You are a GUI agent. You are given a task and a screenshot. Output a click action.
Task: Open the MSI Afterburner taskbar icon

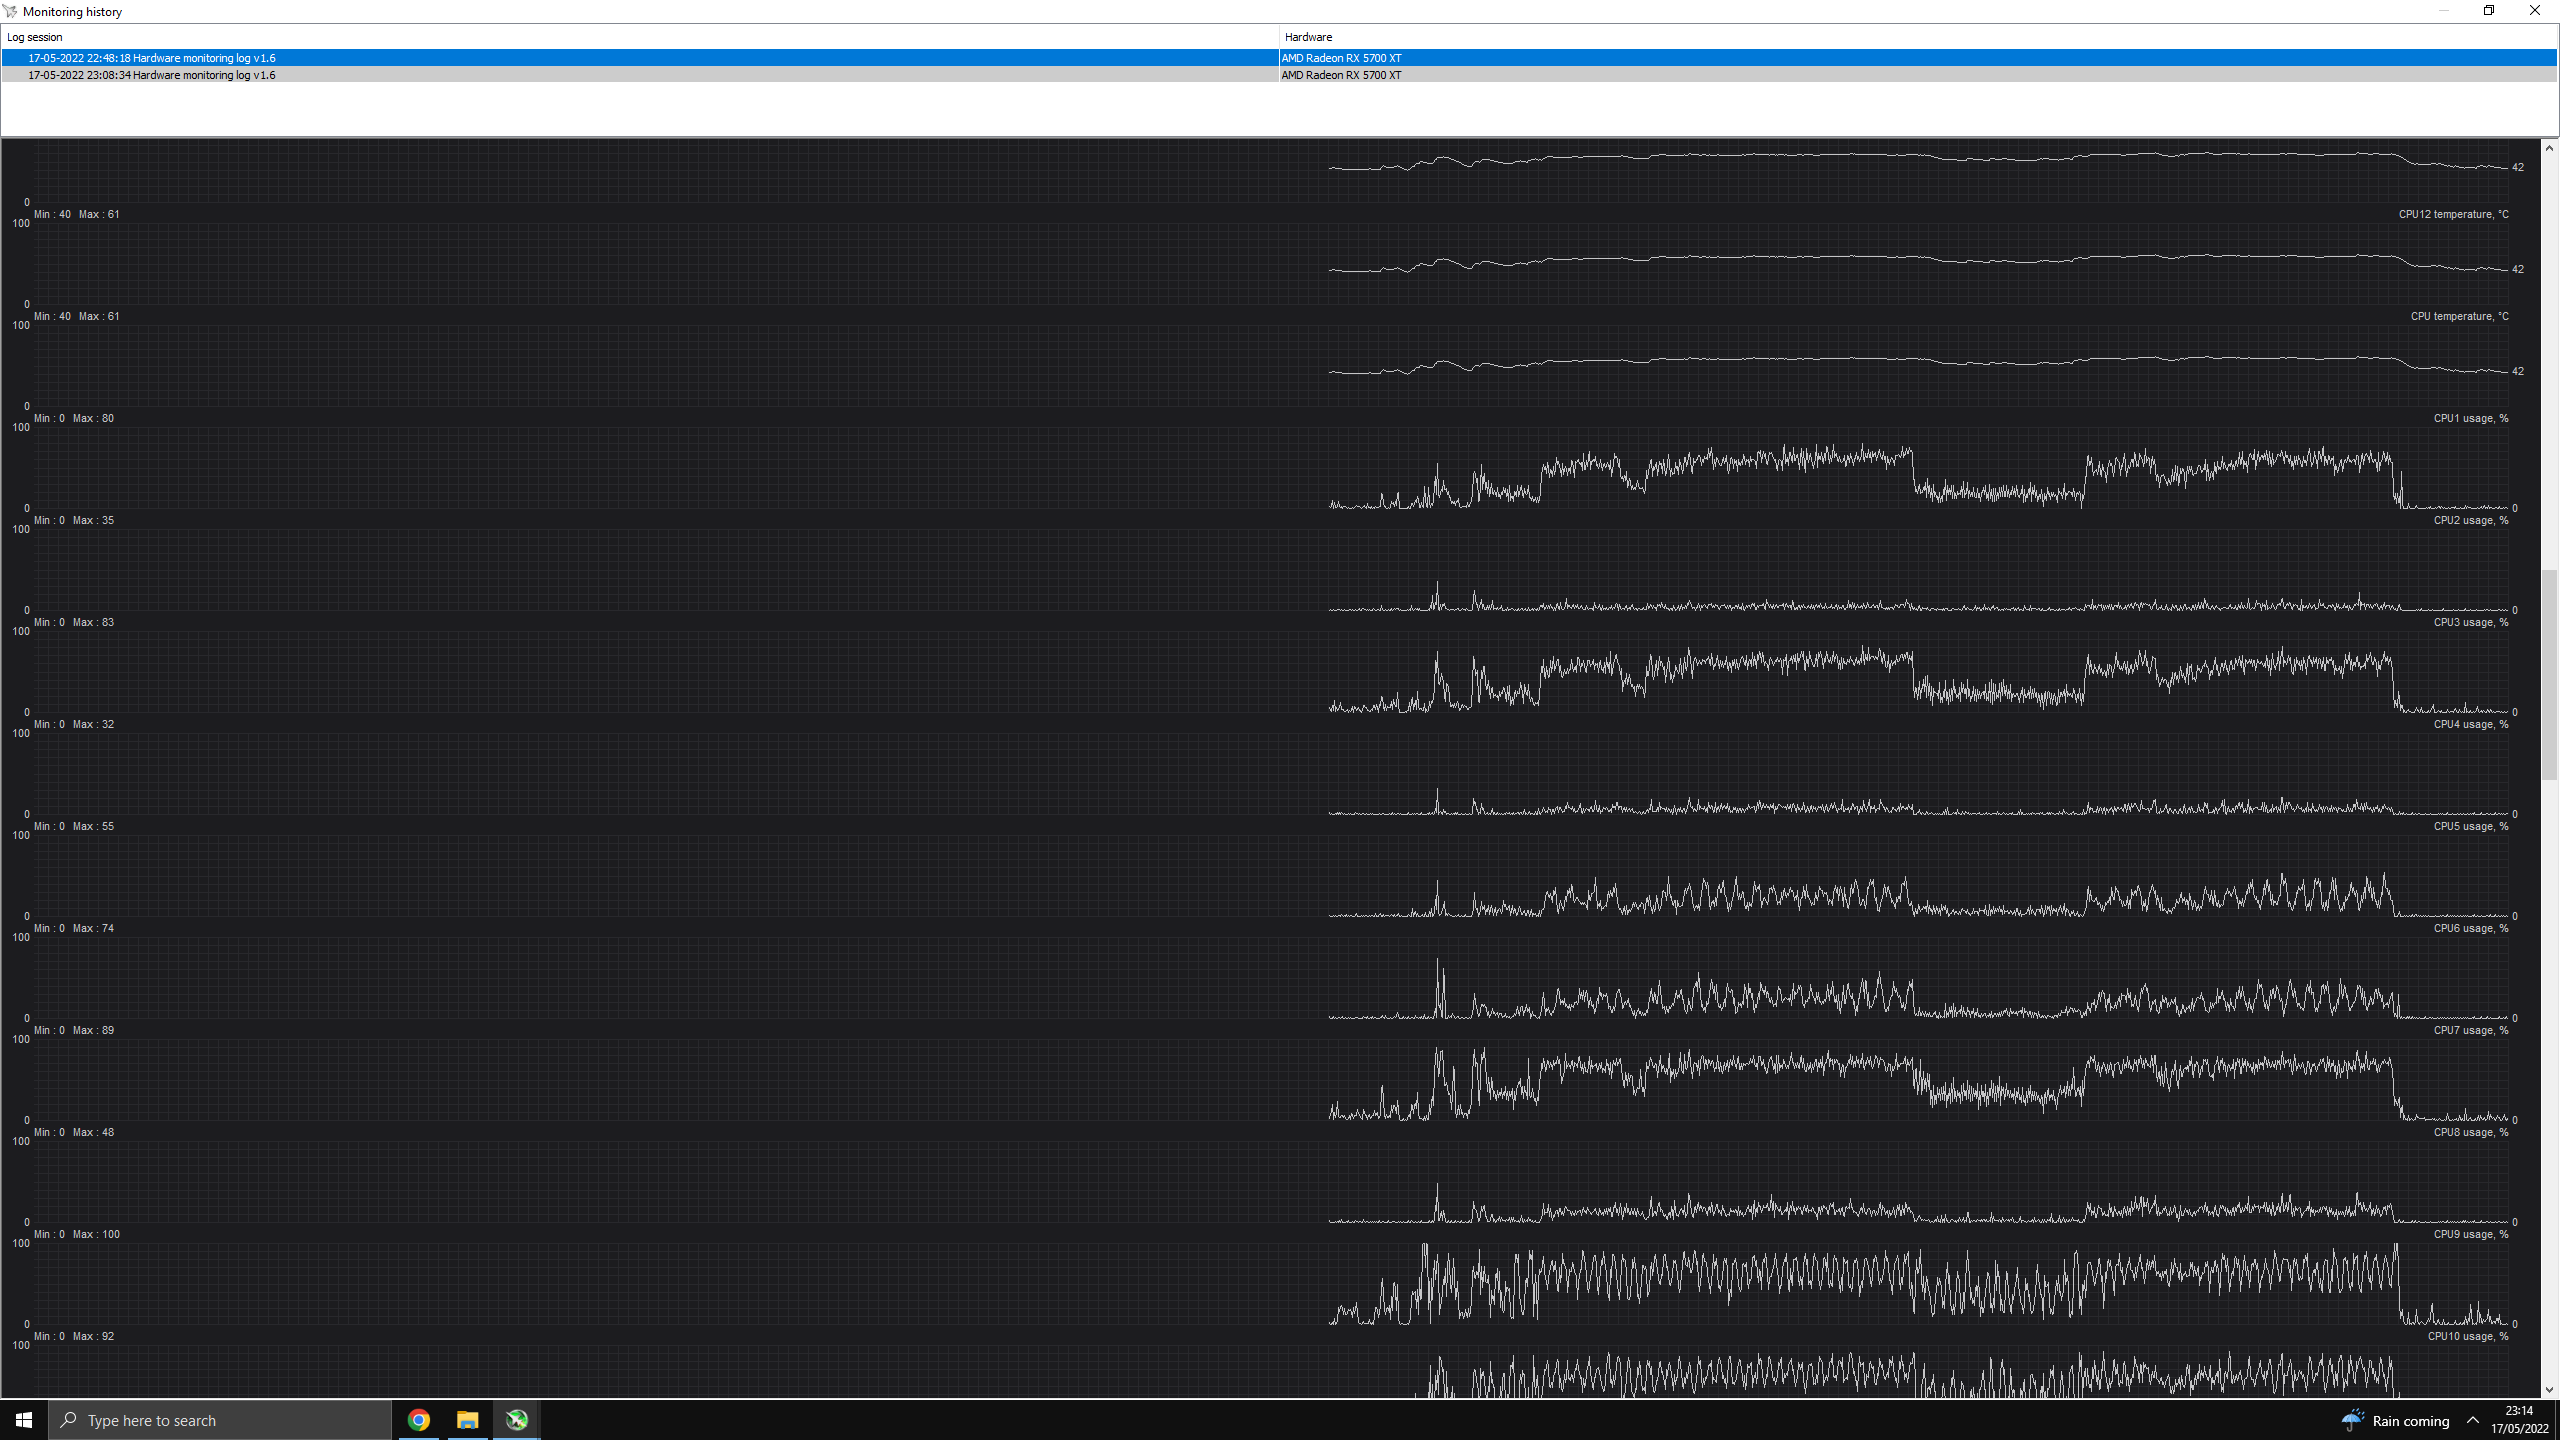click(517, 1420)
